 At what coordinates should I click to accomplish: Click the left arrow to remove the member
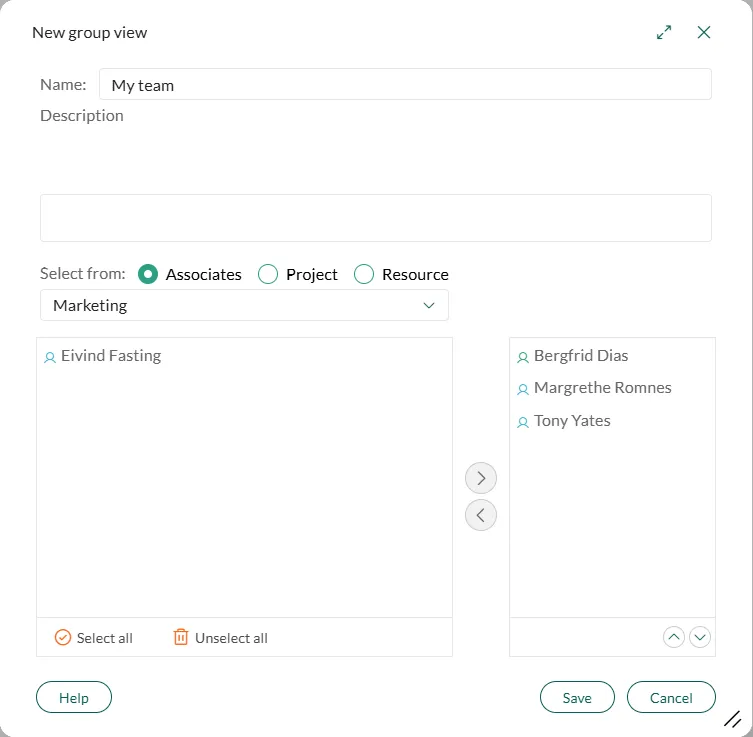coord(481,515)
